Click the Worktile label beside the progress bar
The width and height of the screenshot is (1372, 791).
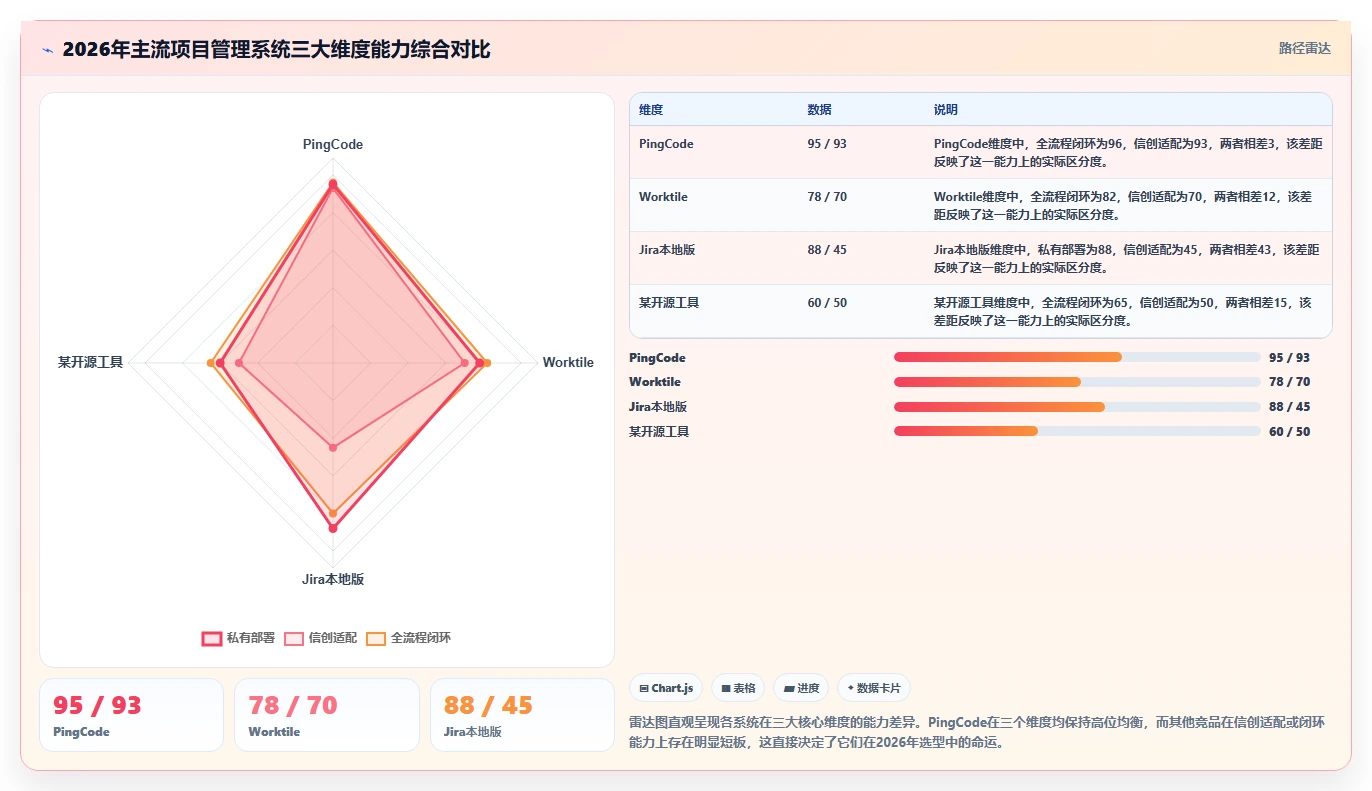pyautogui.click(x=655, y=382)
